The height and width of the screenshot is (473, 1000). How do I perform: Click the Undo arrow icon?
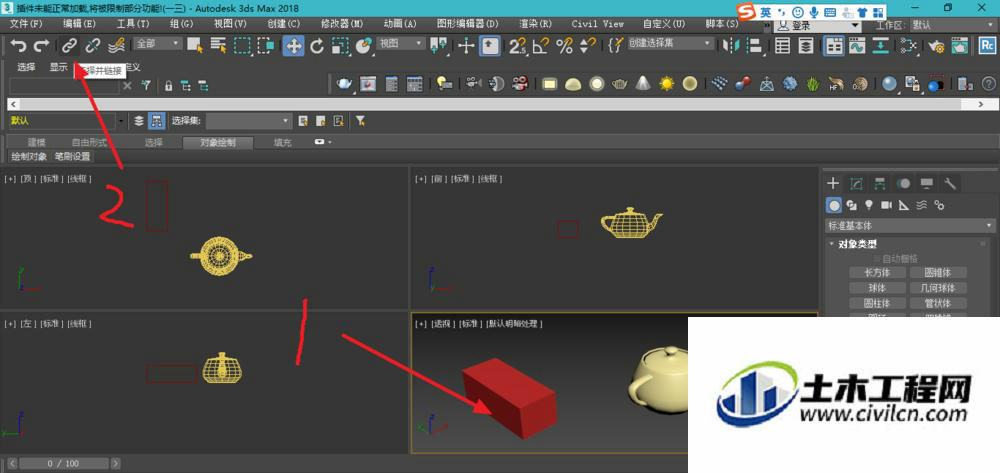[18, 45]
